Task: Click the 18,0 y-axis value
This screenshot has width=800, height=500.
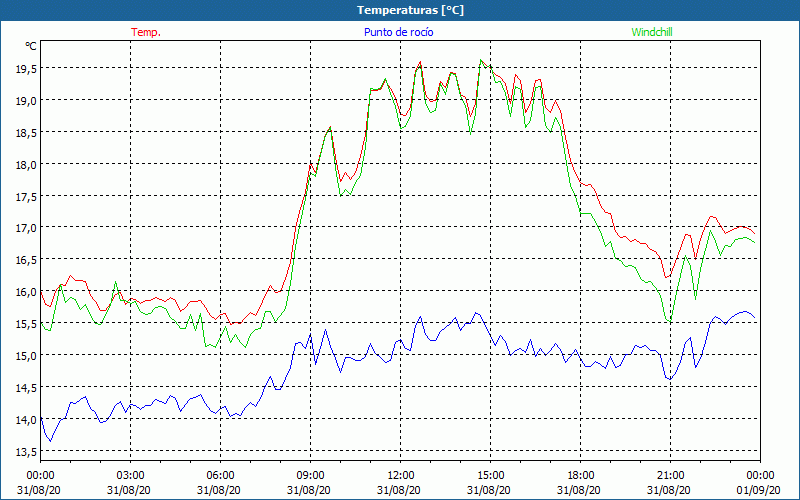Action: (x=26, y=165)
